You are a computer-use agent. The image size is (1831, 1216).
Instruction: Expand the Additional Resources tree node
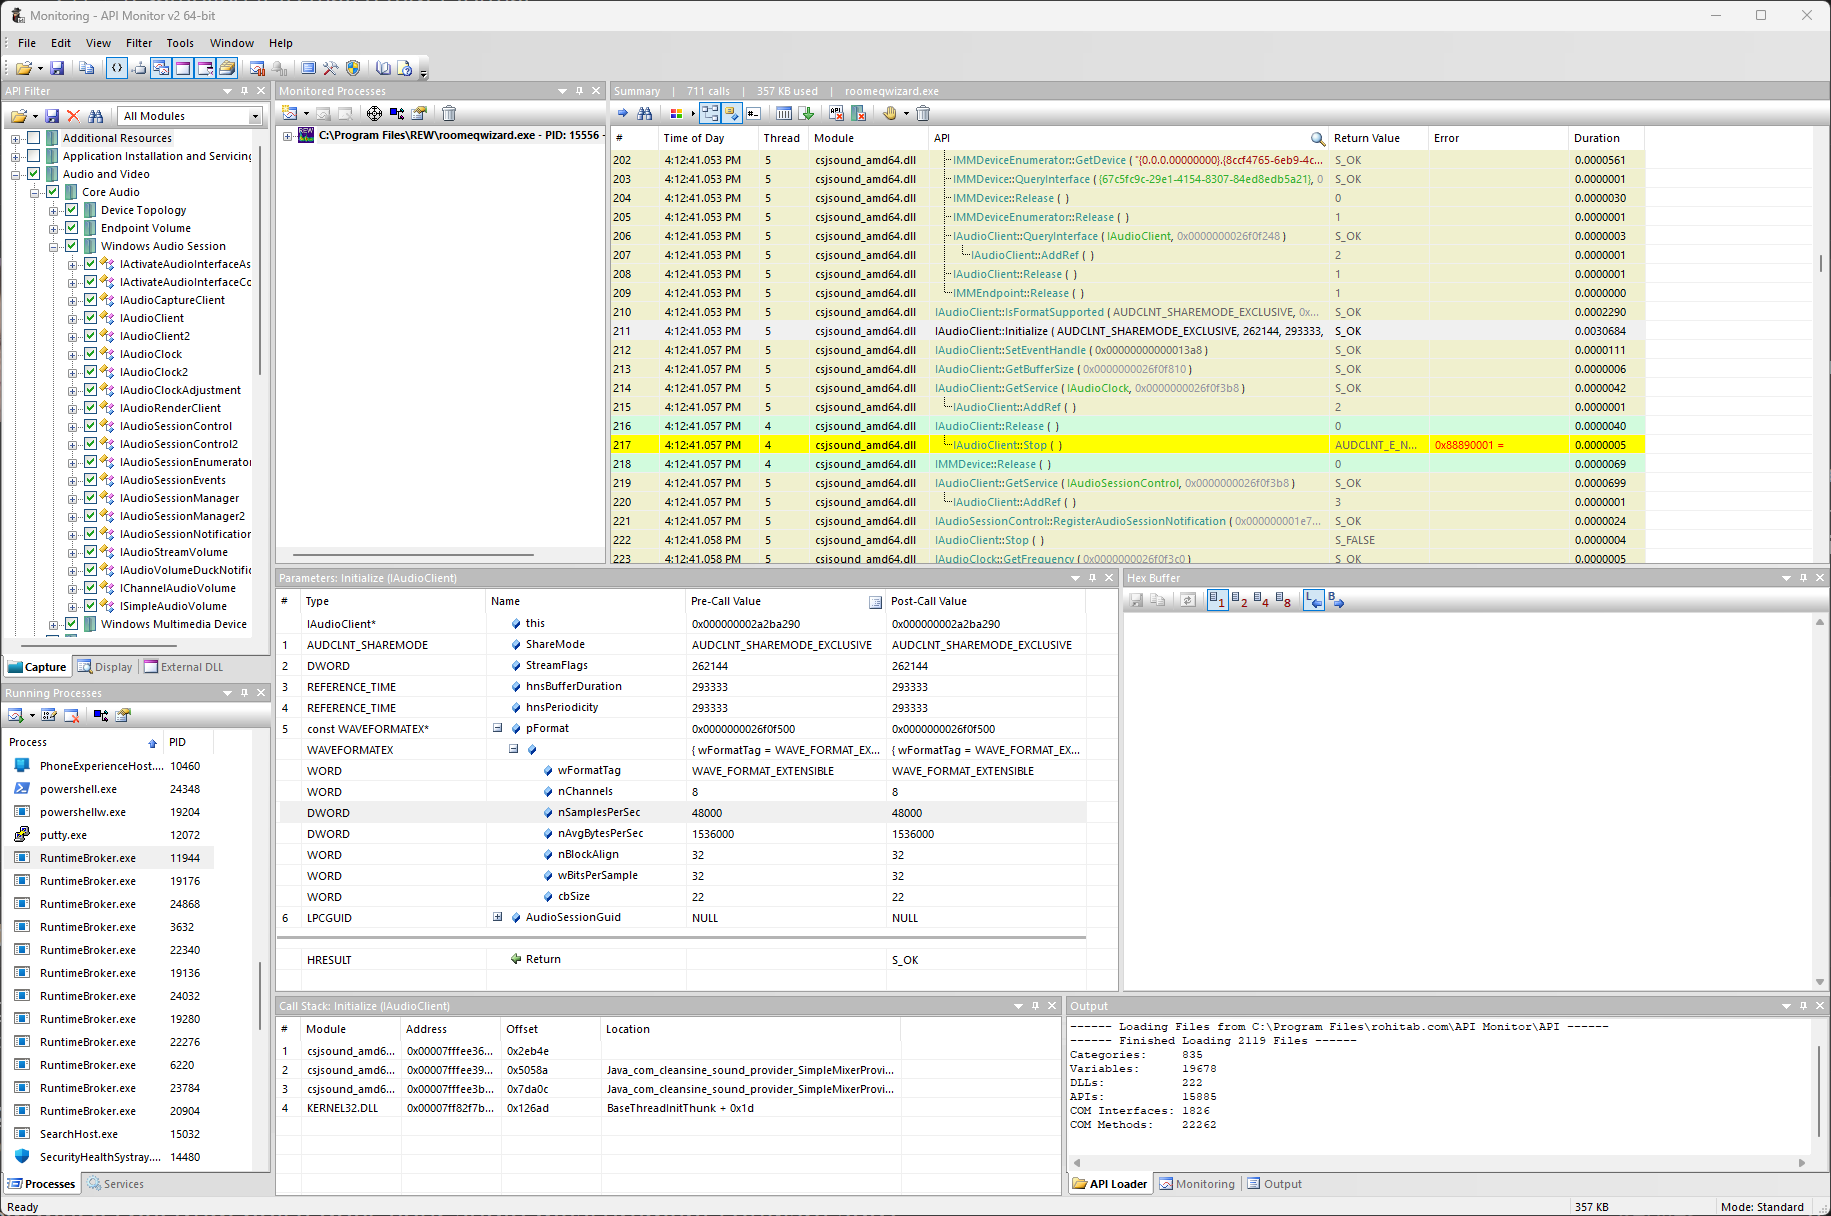[16, 138]
